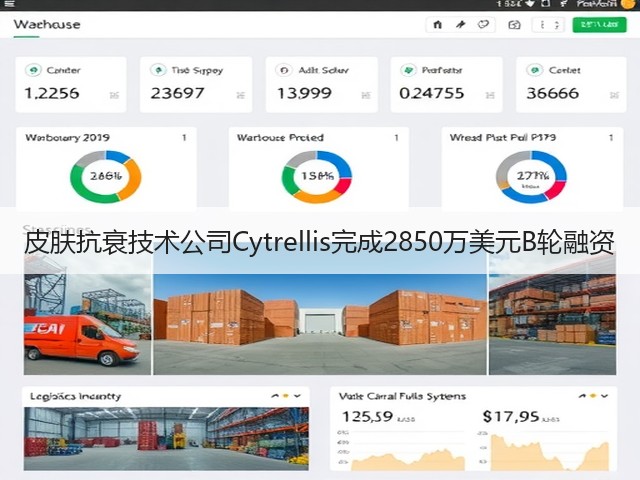640x480 pixels.
Task: Click number 1 on Warehouse Period card
Action: point(396,138)
